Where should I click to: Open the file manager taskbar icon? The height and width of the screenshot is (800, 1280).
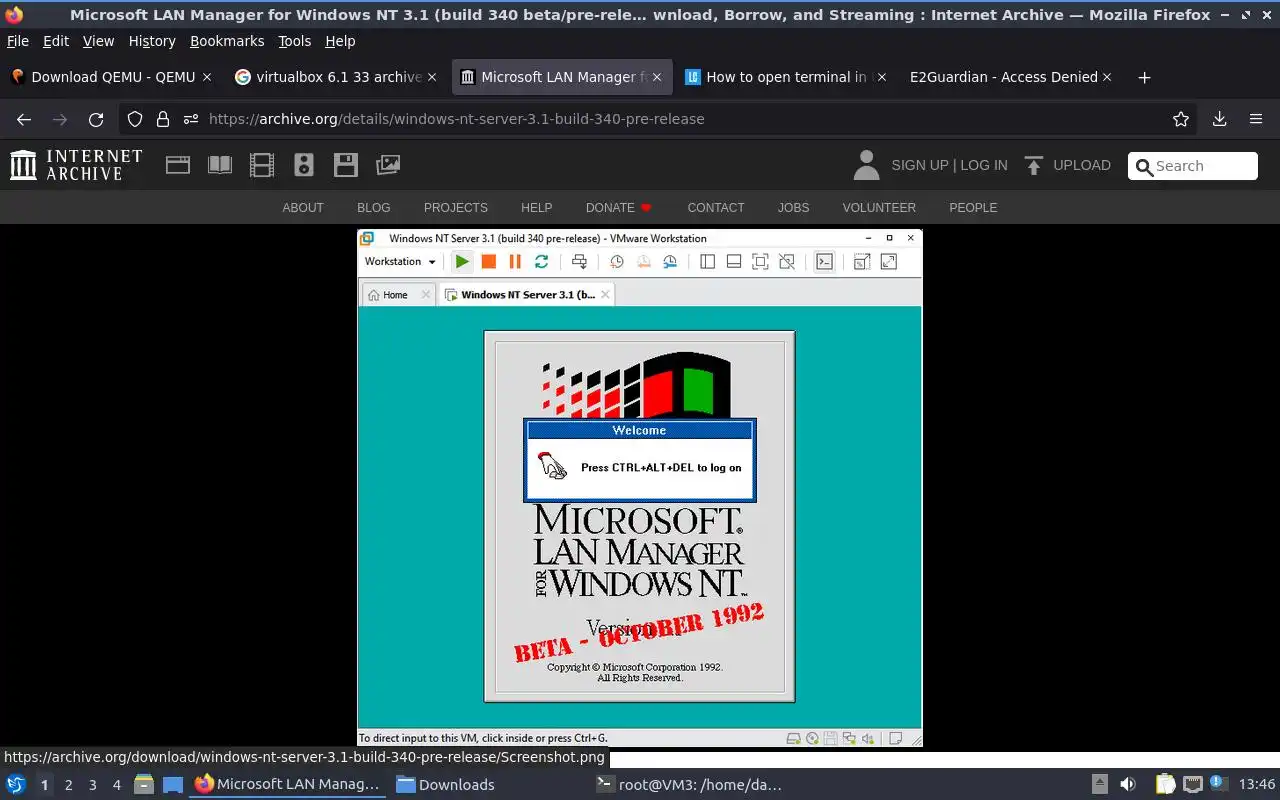click(x=144, y=784)
